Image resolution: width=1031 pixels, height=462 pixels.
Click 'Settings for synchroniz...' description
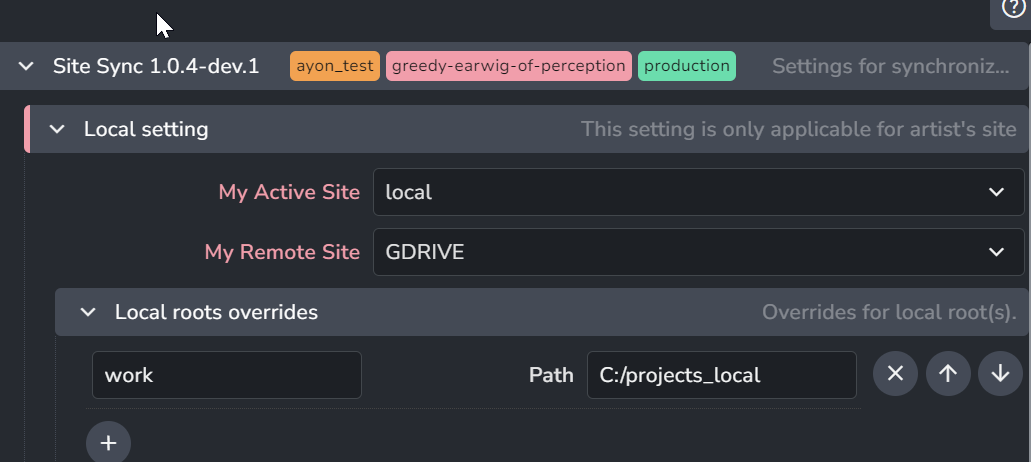tap(890, 66)
